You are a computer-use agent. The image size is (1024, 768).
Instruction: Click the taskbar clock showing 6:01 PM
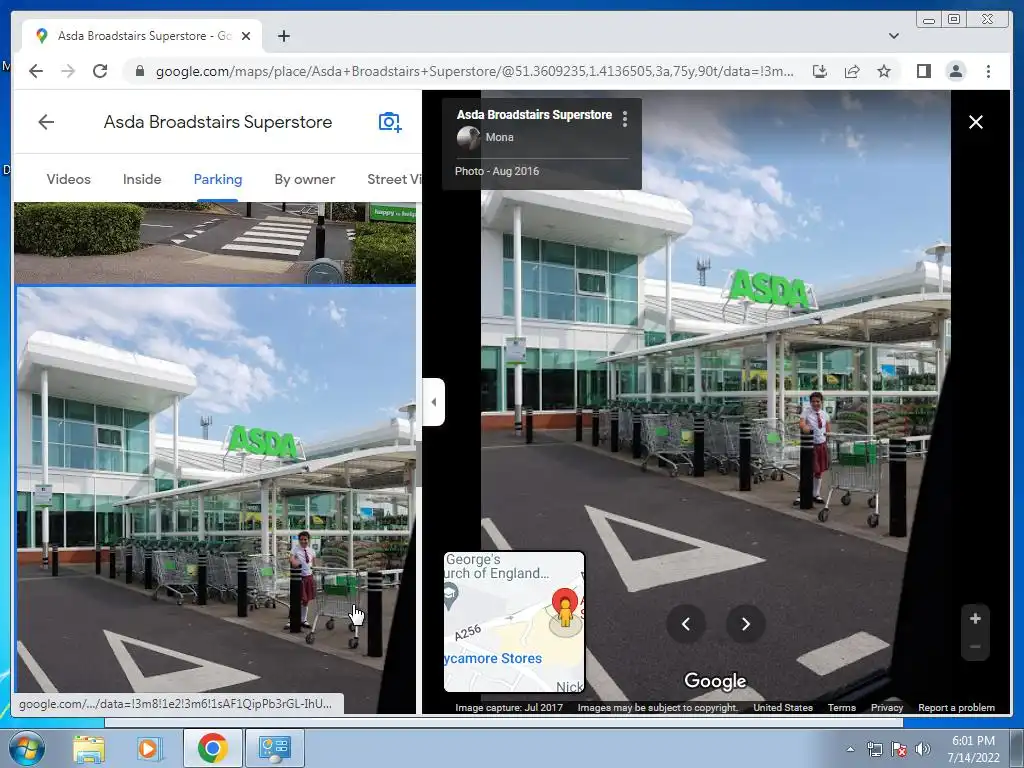(x=974, y=749)
